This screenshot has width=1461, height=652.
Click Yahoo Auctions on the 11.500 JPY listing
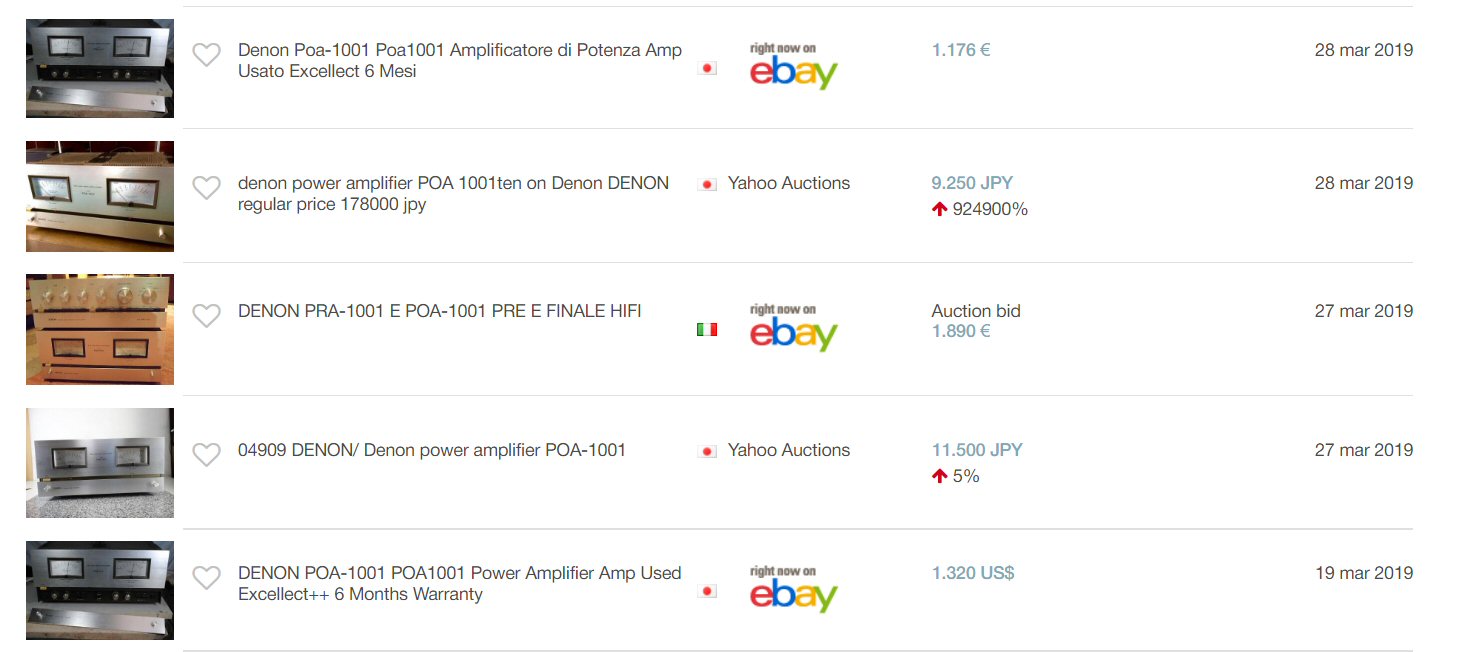point(788,450)
